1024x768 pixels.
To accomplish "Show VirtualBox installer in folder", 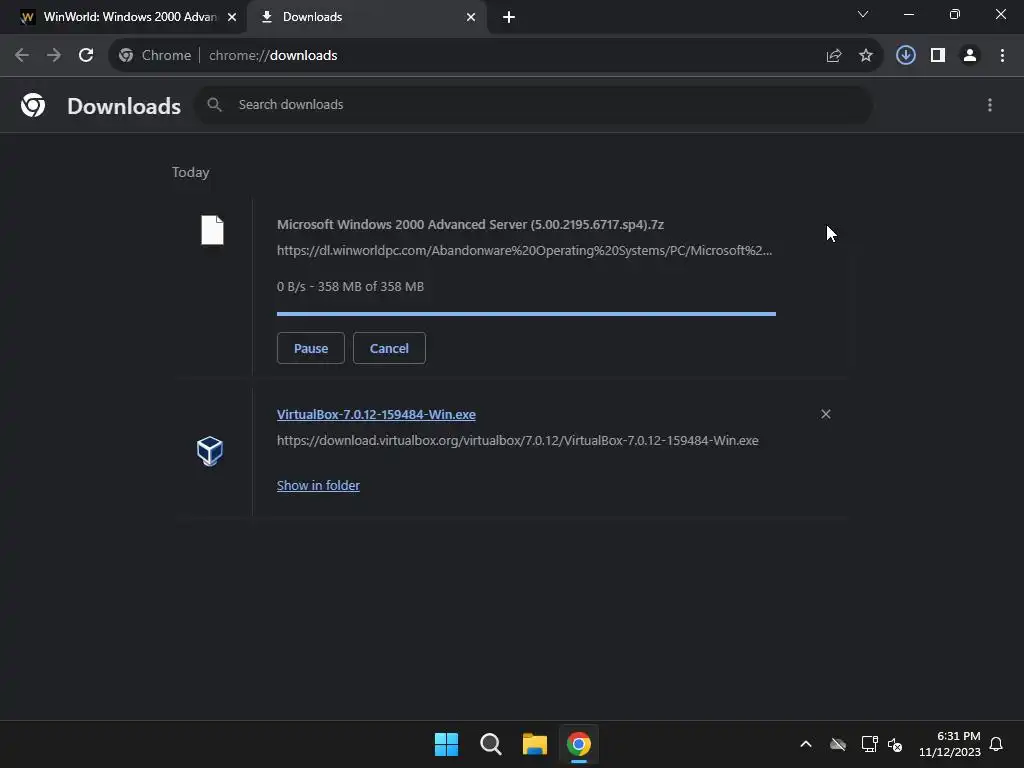I will click(318, 485).
